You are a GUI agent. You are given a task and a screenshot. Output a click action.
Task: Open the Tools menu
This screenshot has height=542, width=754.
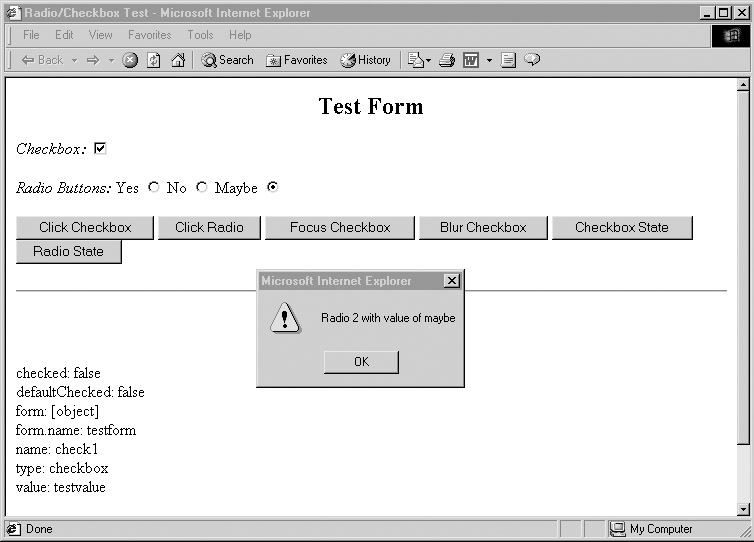200,35
